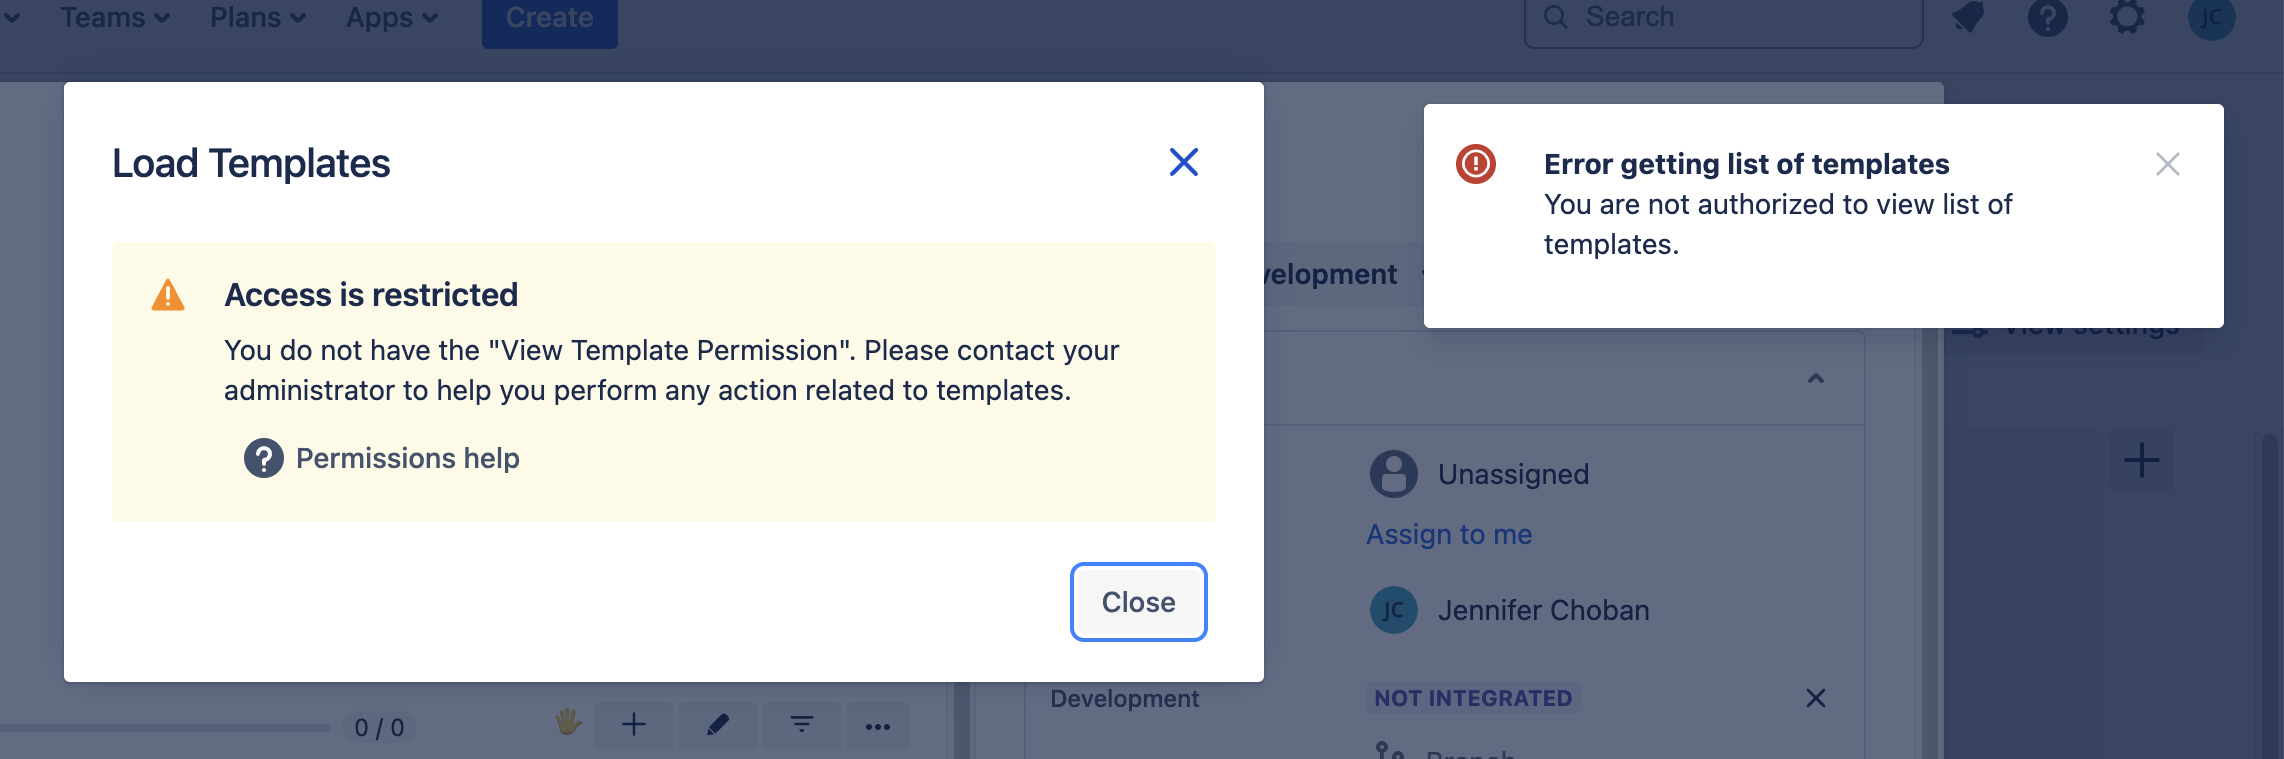Screen dimensions: 2284x759
Task: Open the Permissions help link
Action: click(406, 458)
